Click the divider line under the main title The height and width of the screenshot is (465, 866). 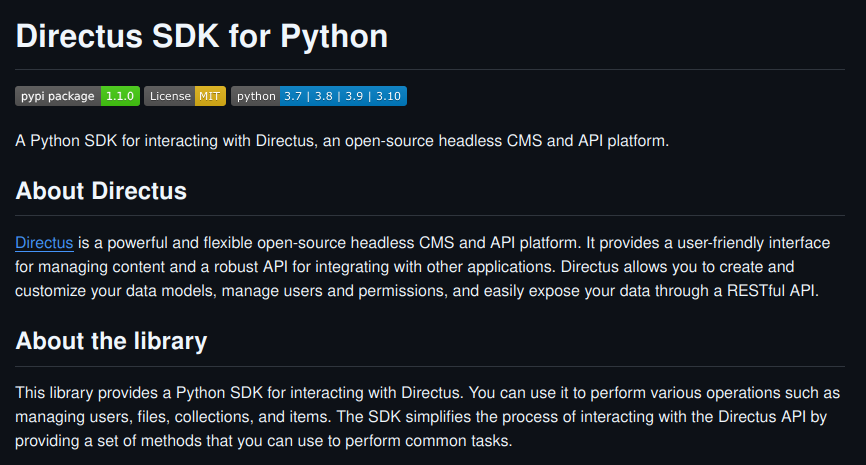click(430, 69)
